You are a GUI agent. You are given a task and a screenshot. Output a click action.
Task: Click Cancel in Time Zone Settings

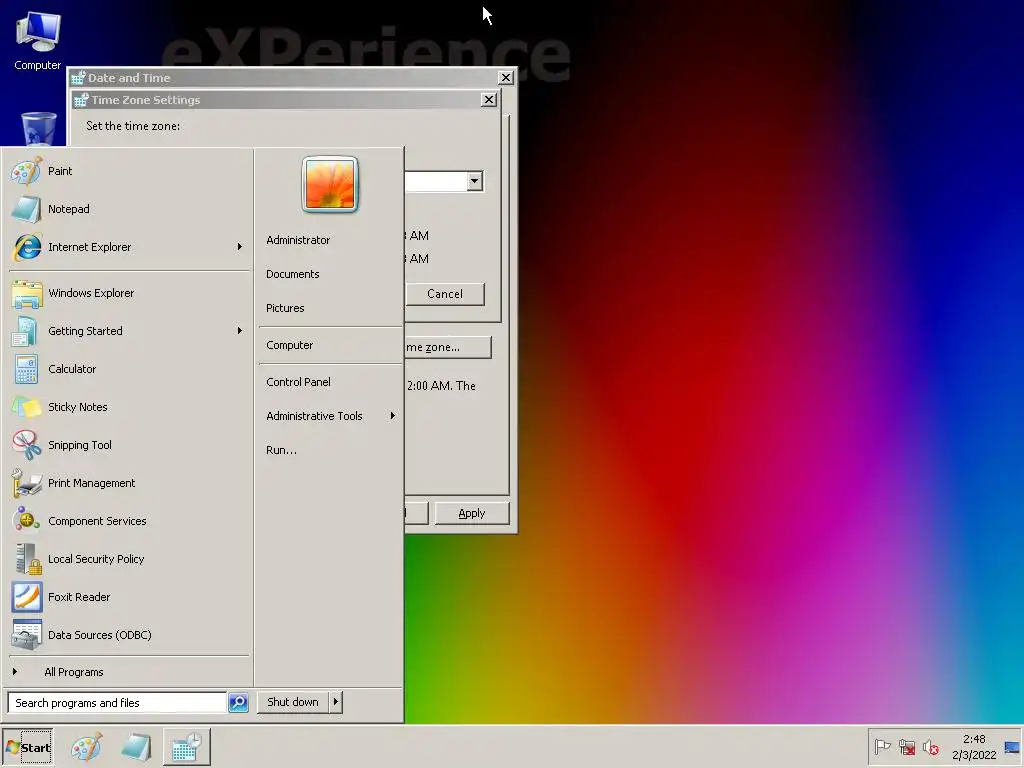445,294
